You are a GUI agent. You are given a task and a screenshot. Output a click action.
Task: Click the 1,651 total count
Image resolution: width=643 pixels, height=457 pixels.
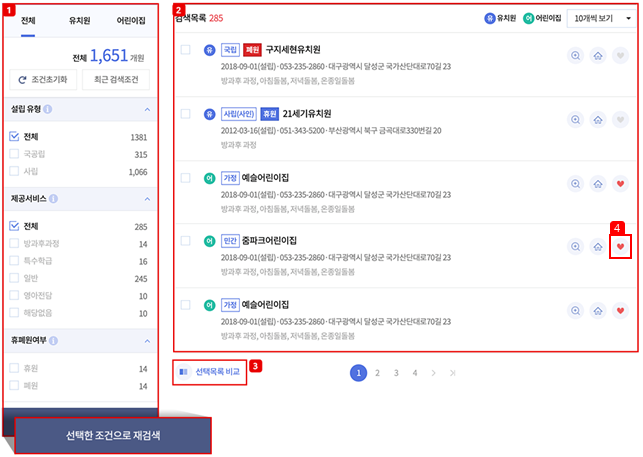[109, 55]
